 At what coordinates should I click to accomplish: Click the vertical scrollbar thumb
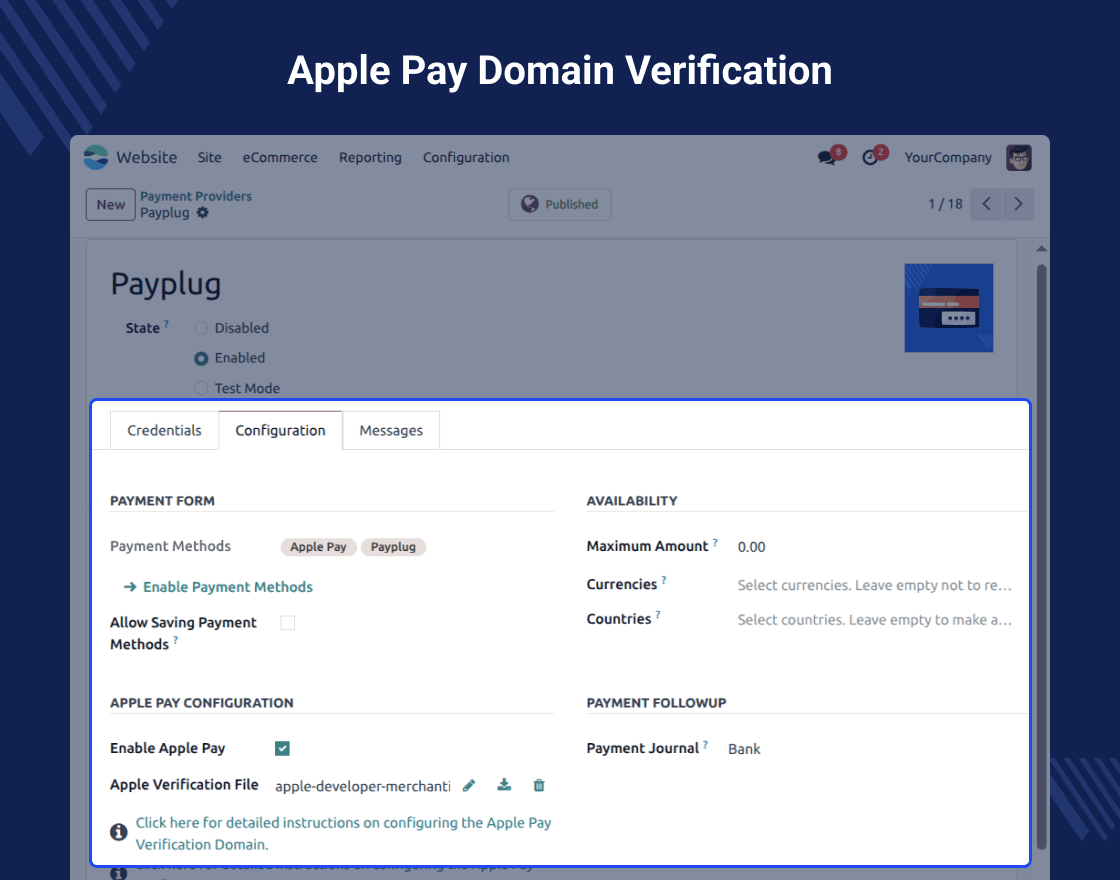click(x=1041, y=557)
